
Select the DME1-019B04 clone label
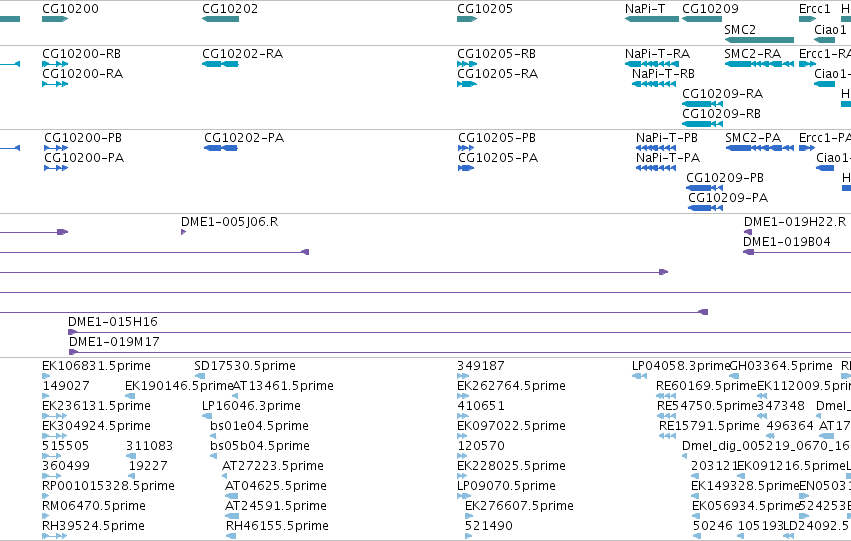point(786,242)
